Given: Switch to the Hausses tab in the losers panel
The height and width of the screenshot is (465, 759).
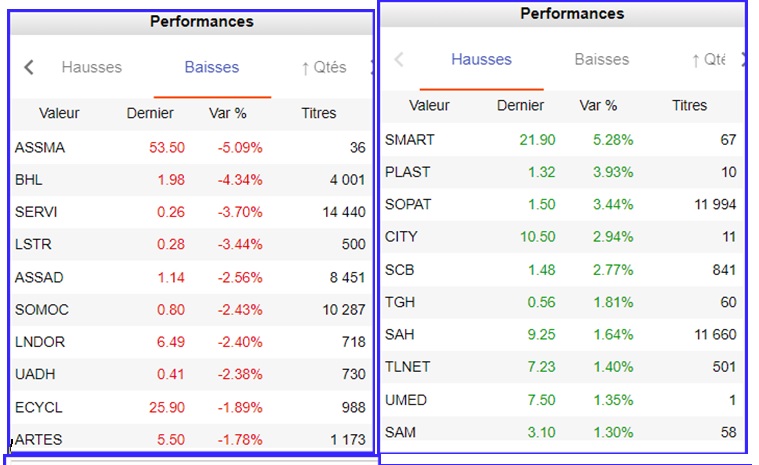Looking at the screenshot, I should click(x=92, y=68).
